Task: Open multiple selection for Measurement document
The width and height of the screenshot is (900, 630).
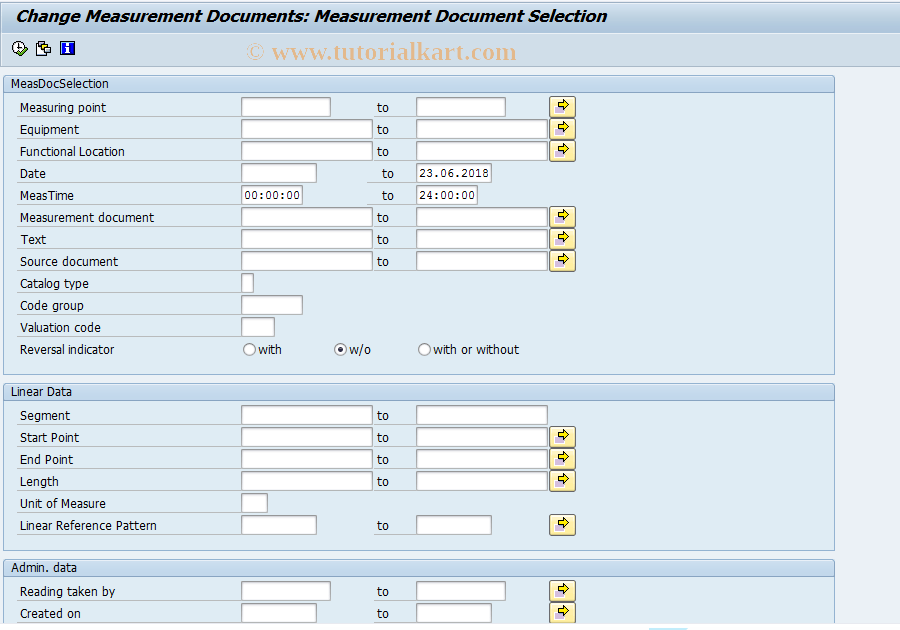Action: pos(562,216)
